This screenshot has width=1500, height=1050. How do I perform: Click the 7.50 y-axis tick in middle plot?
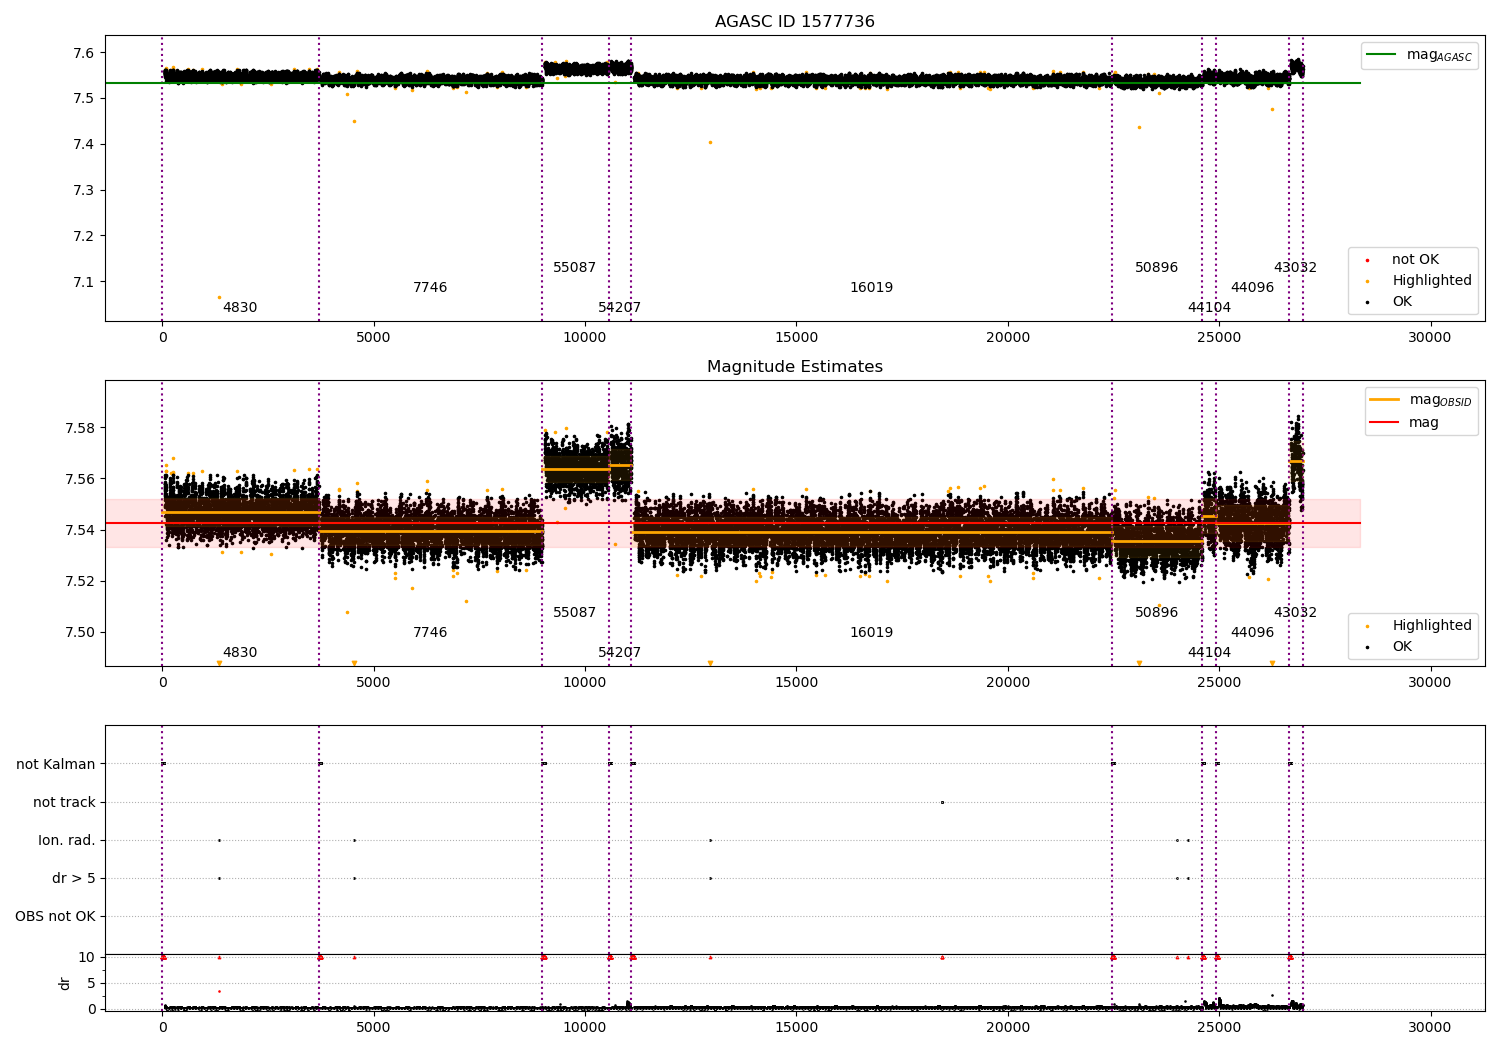(80, 632)
